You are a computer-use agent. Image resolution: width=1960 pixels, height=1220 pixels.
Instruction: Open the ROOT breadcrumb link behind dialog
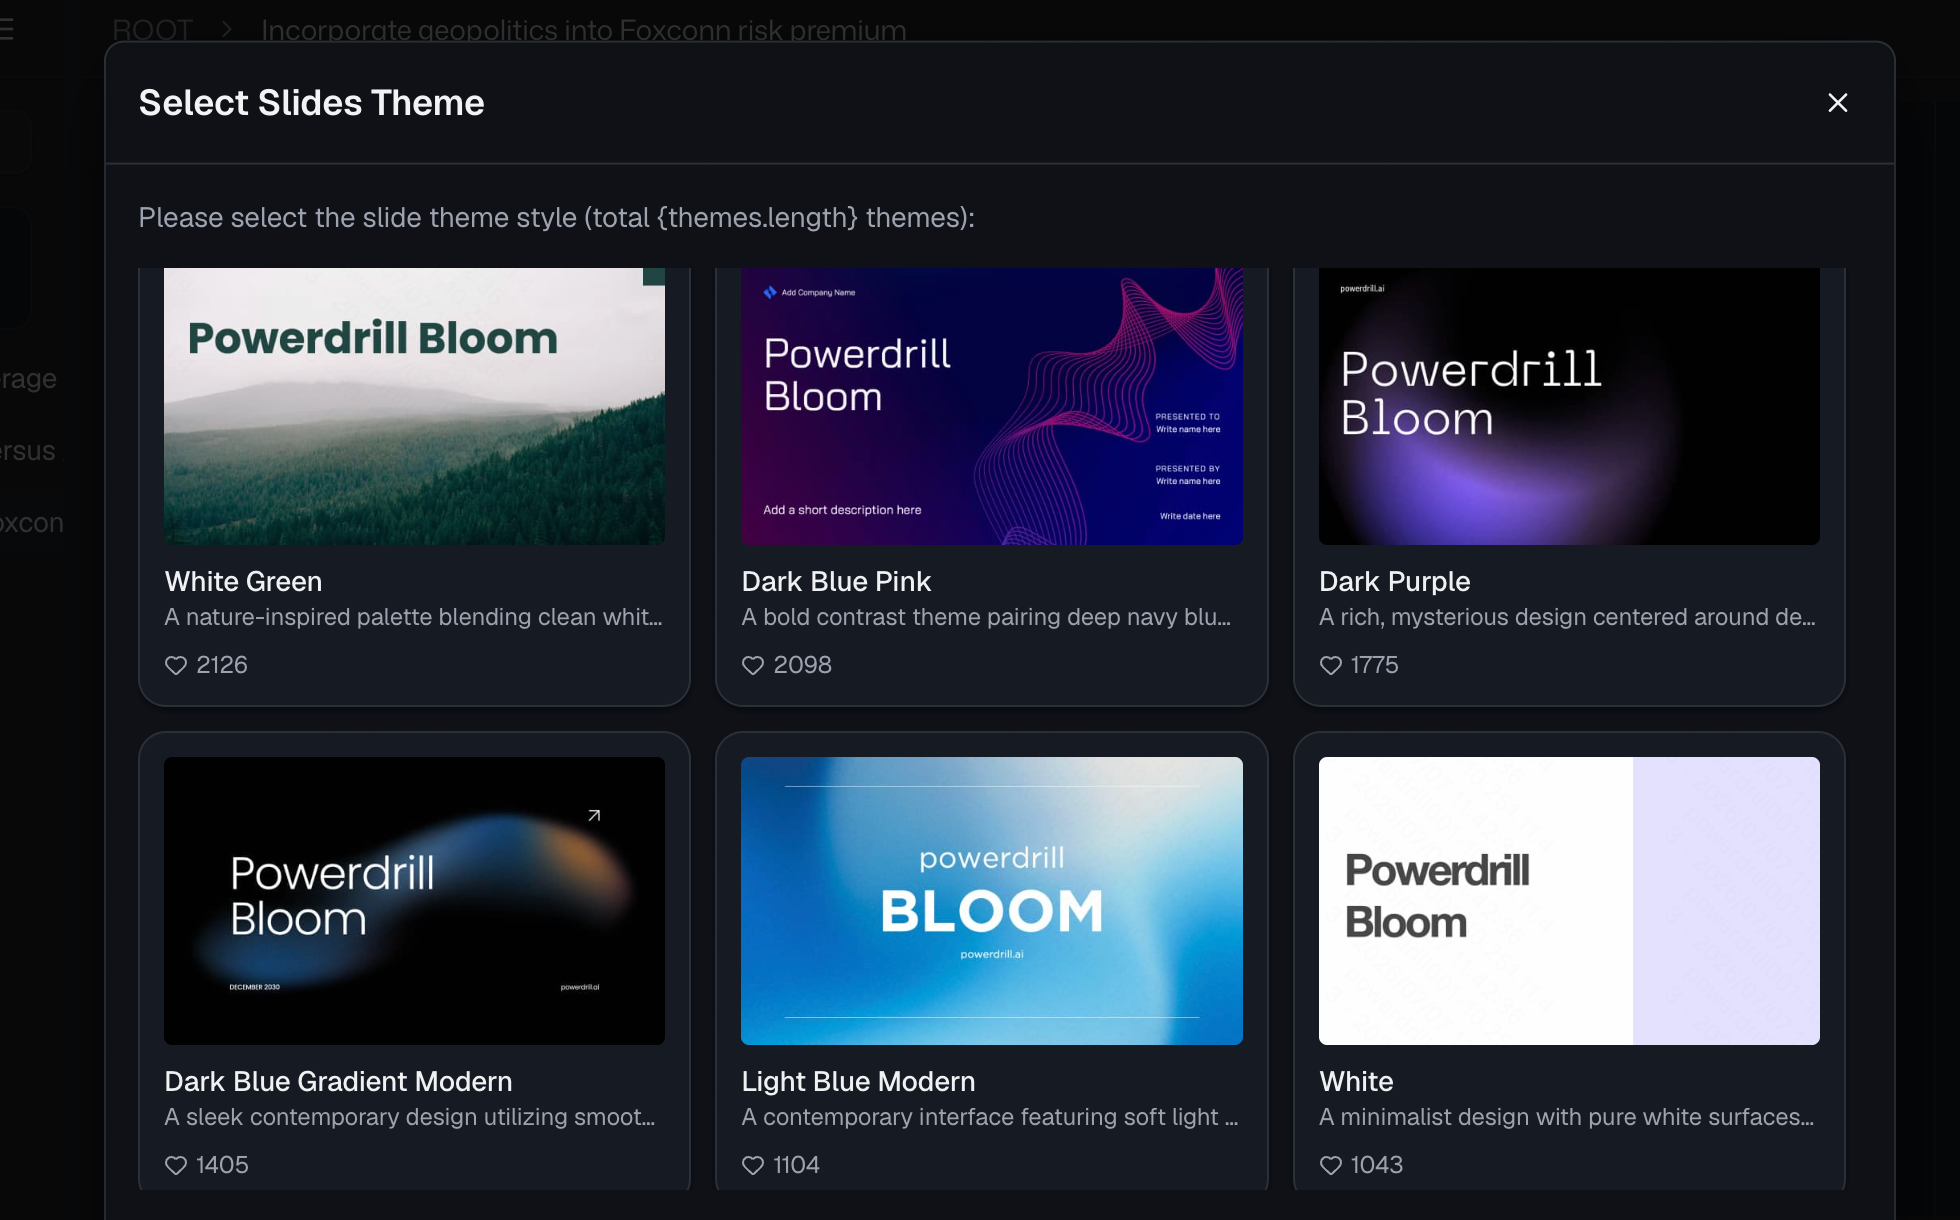tap(152, 29)
